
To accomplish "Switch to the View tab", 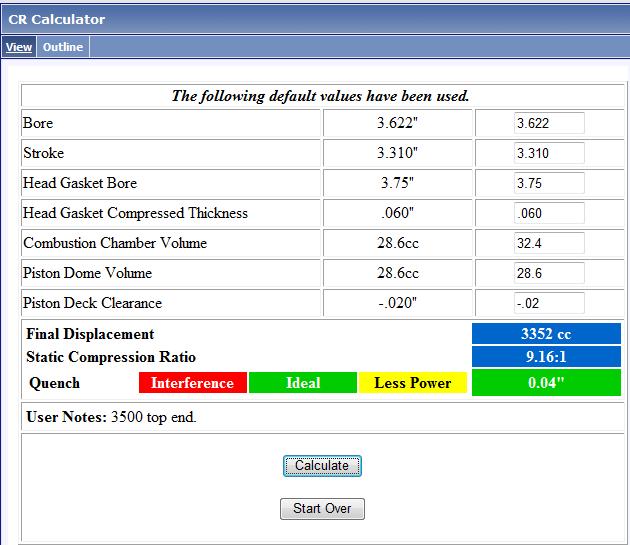I will [x=18, y=47].
